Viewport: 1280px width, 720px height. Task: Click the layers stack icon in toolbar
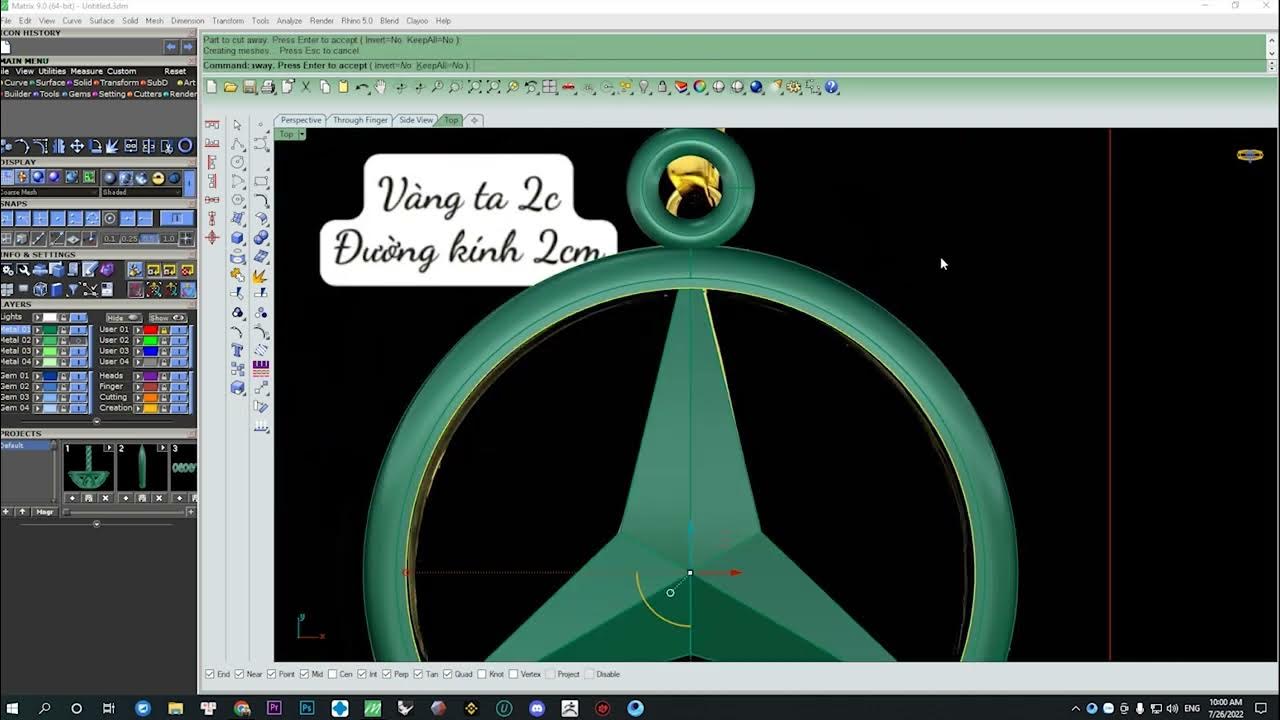click(681, 87)
